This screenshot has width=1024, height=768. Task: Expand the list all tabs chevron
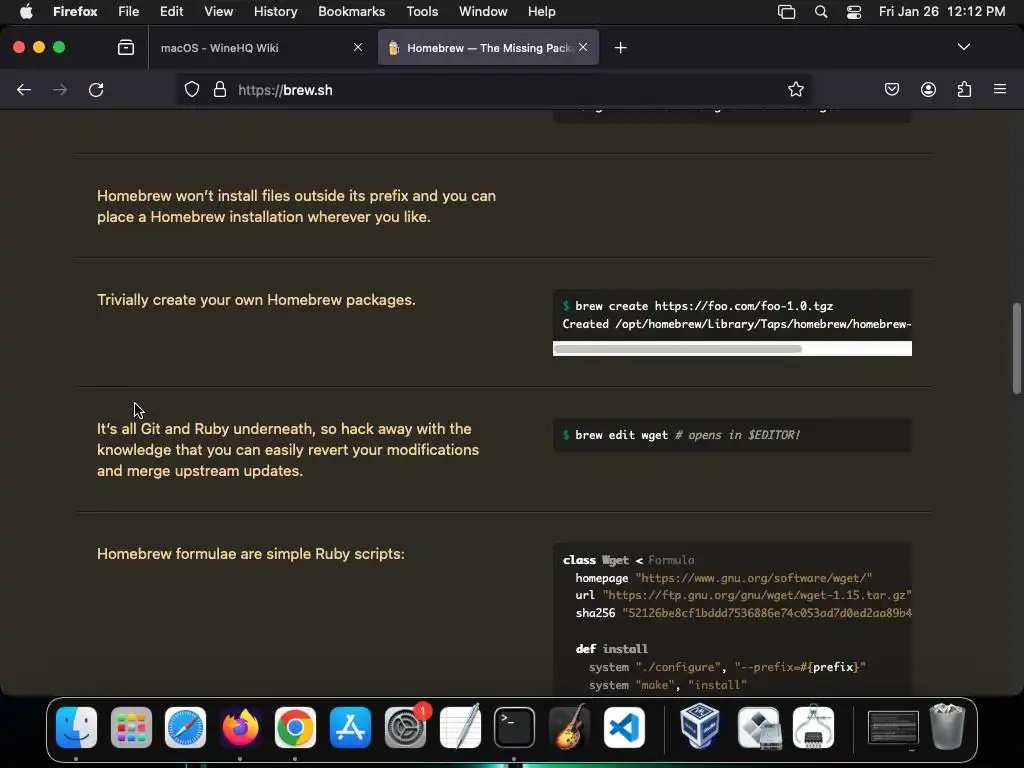(963, 47)
